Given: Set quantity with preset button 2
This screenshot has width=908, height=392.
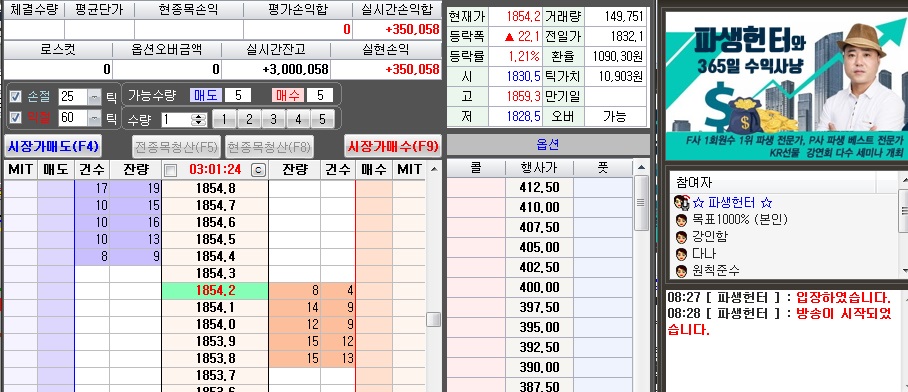Looking at the screenshot, I should tap(249, 119).
